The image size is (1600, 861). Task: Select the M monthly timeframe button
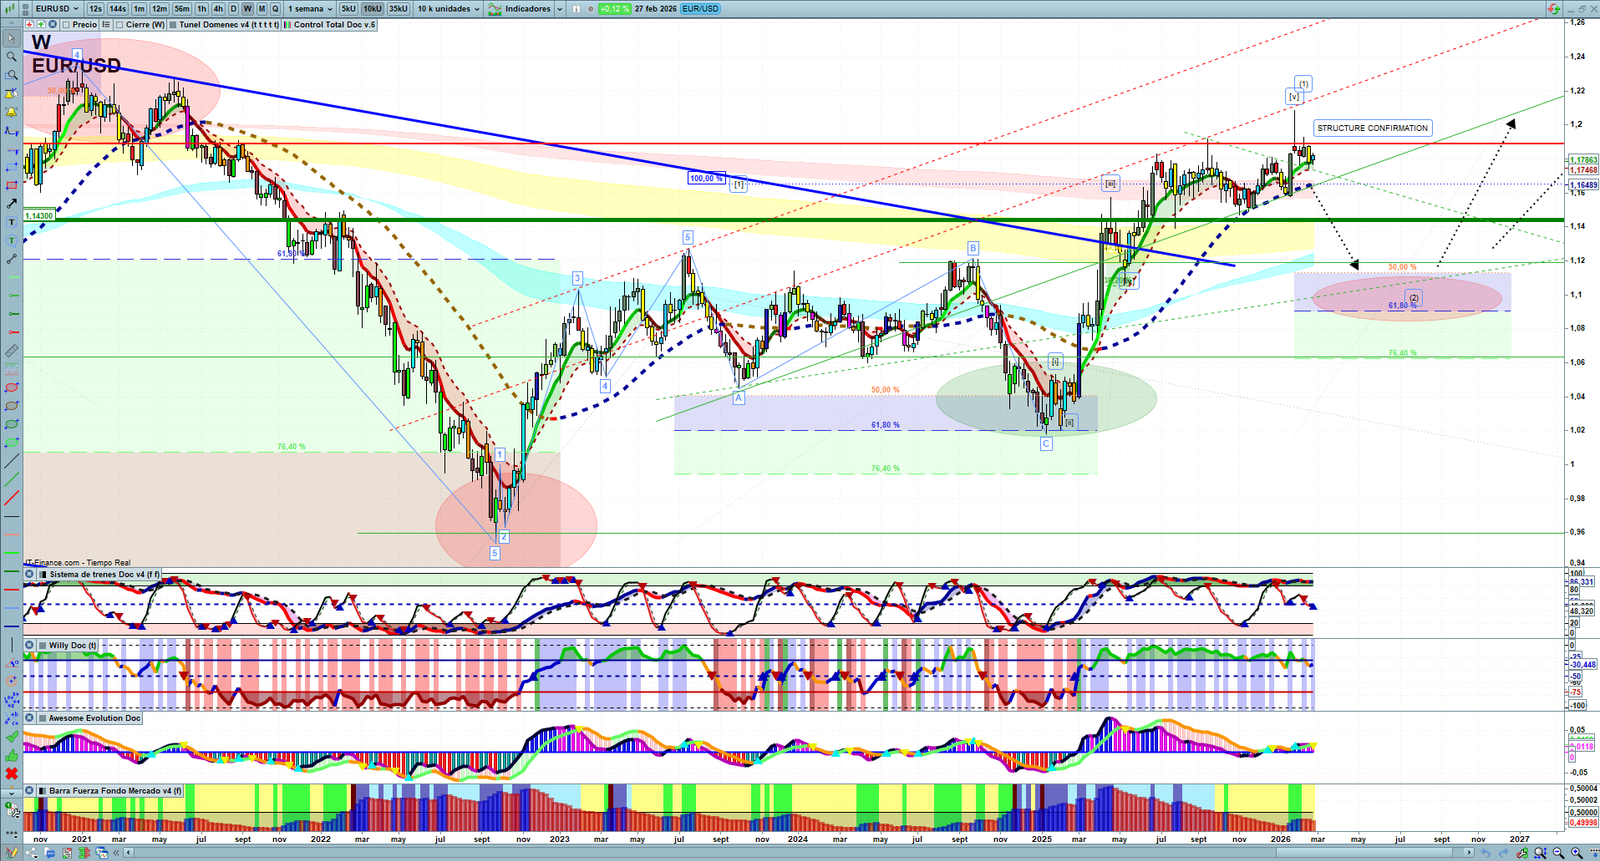point(262,8)
